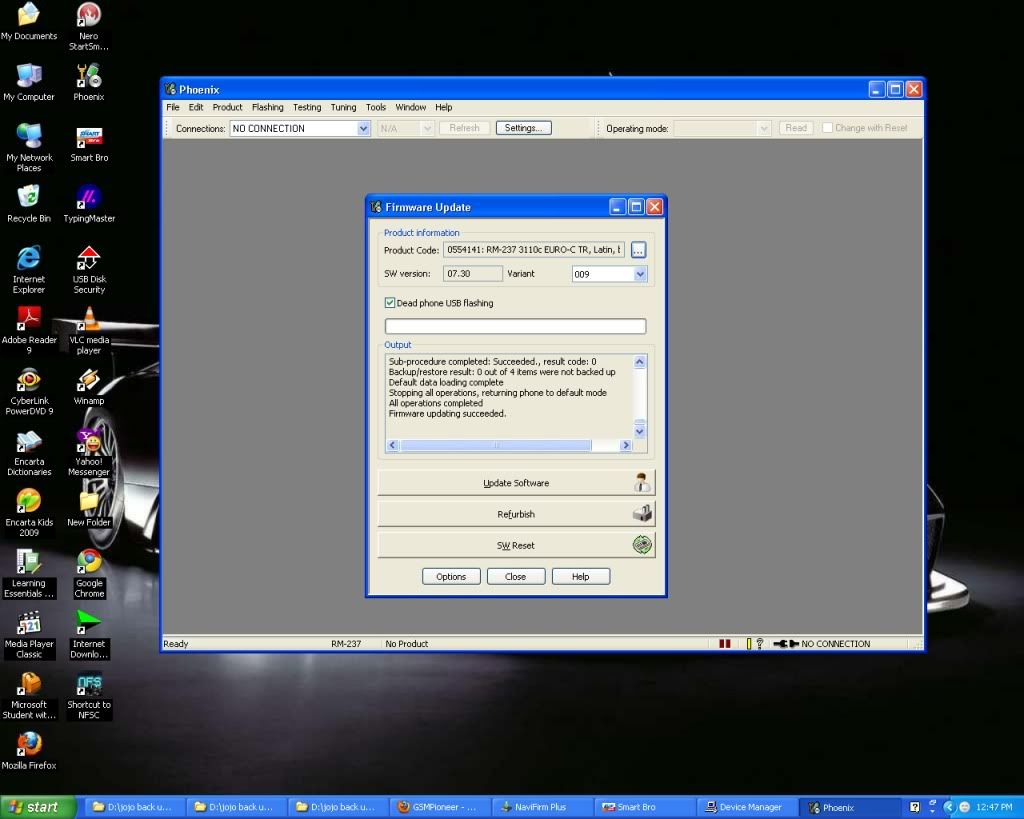Viewport: 1024px width, 819px height.
Task: Select the Google Chrome desktop icon
Action: coord(89,573)
